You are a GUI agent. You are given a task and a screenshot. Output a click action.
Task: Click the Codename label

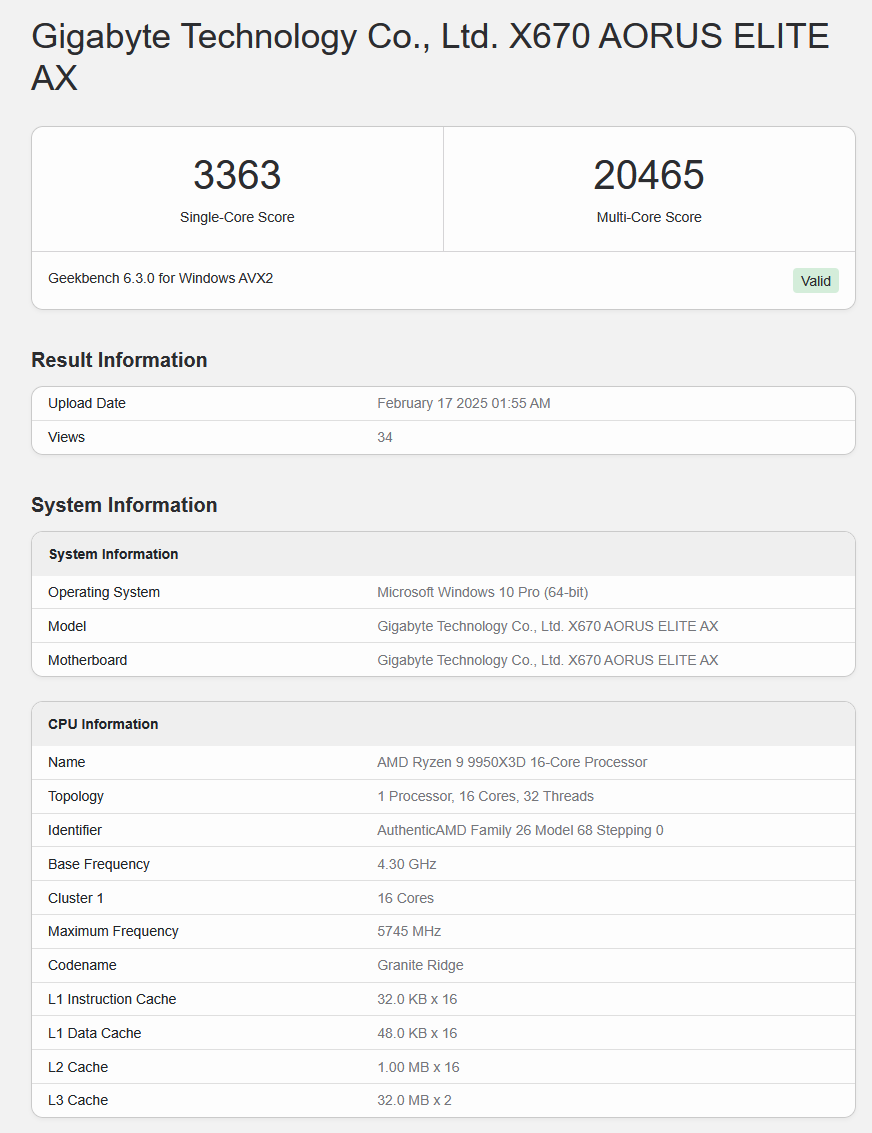[x=82, y=965]
